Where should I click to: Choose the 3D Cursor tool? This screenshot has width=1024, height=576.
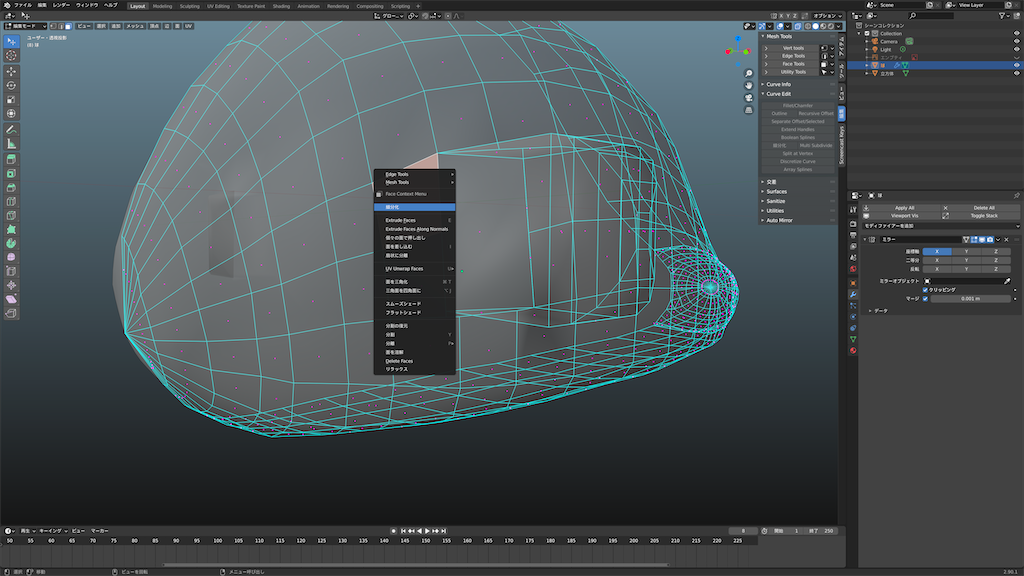pyautogui.click(x=11, y=56)
